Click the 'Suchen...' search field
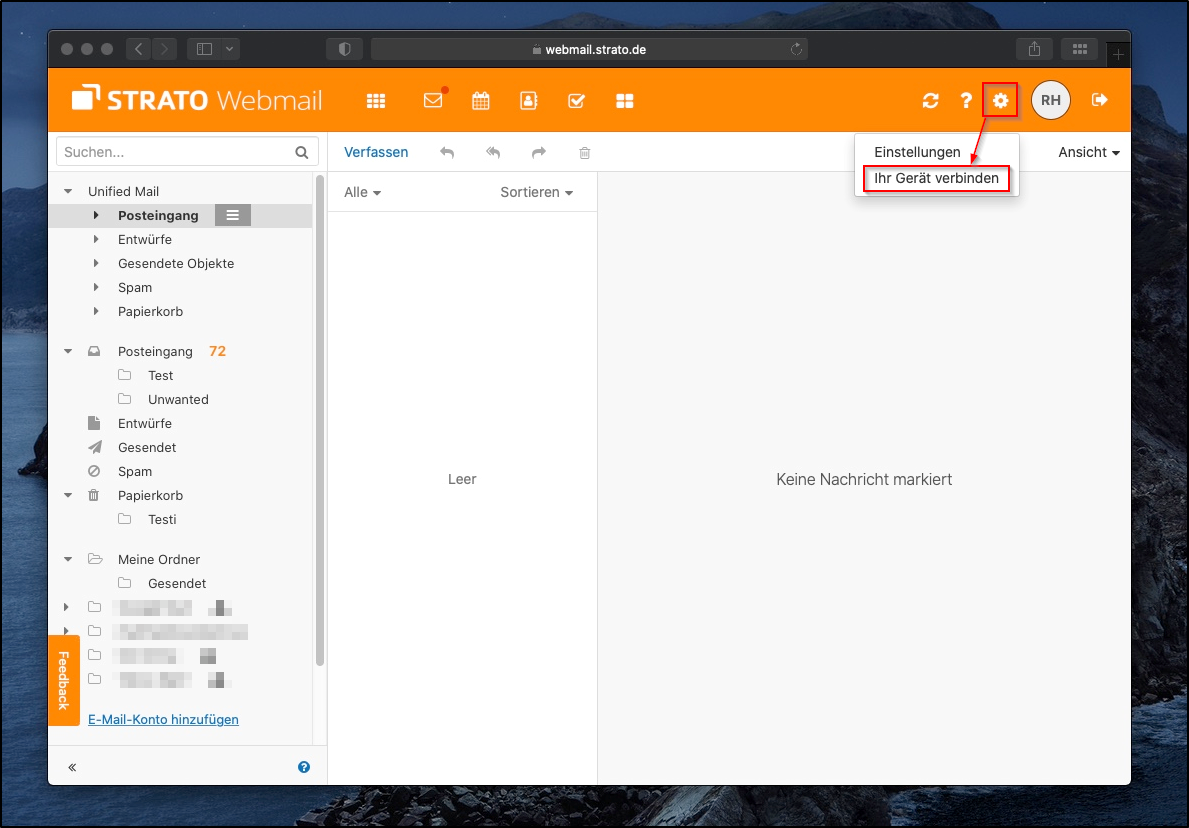The height and width of the screenshot is (828, 1189). pyautogui.click(x=176, y=152)
